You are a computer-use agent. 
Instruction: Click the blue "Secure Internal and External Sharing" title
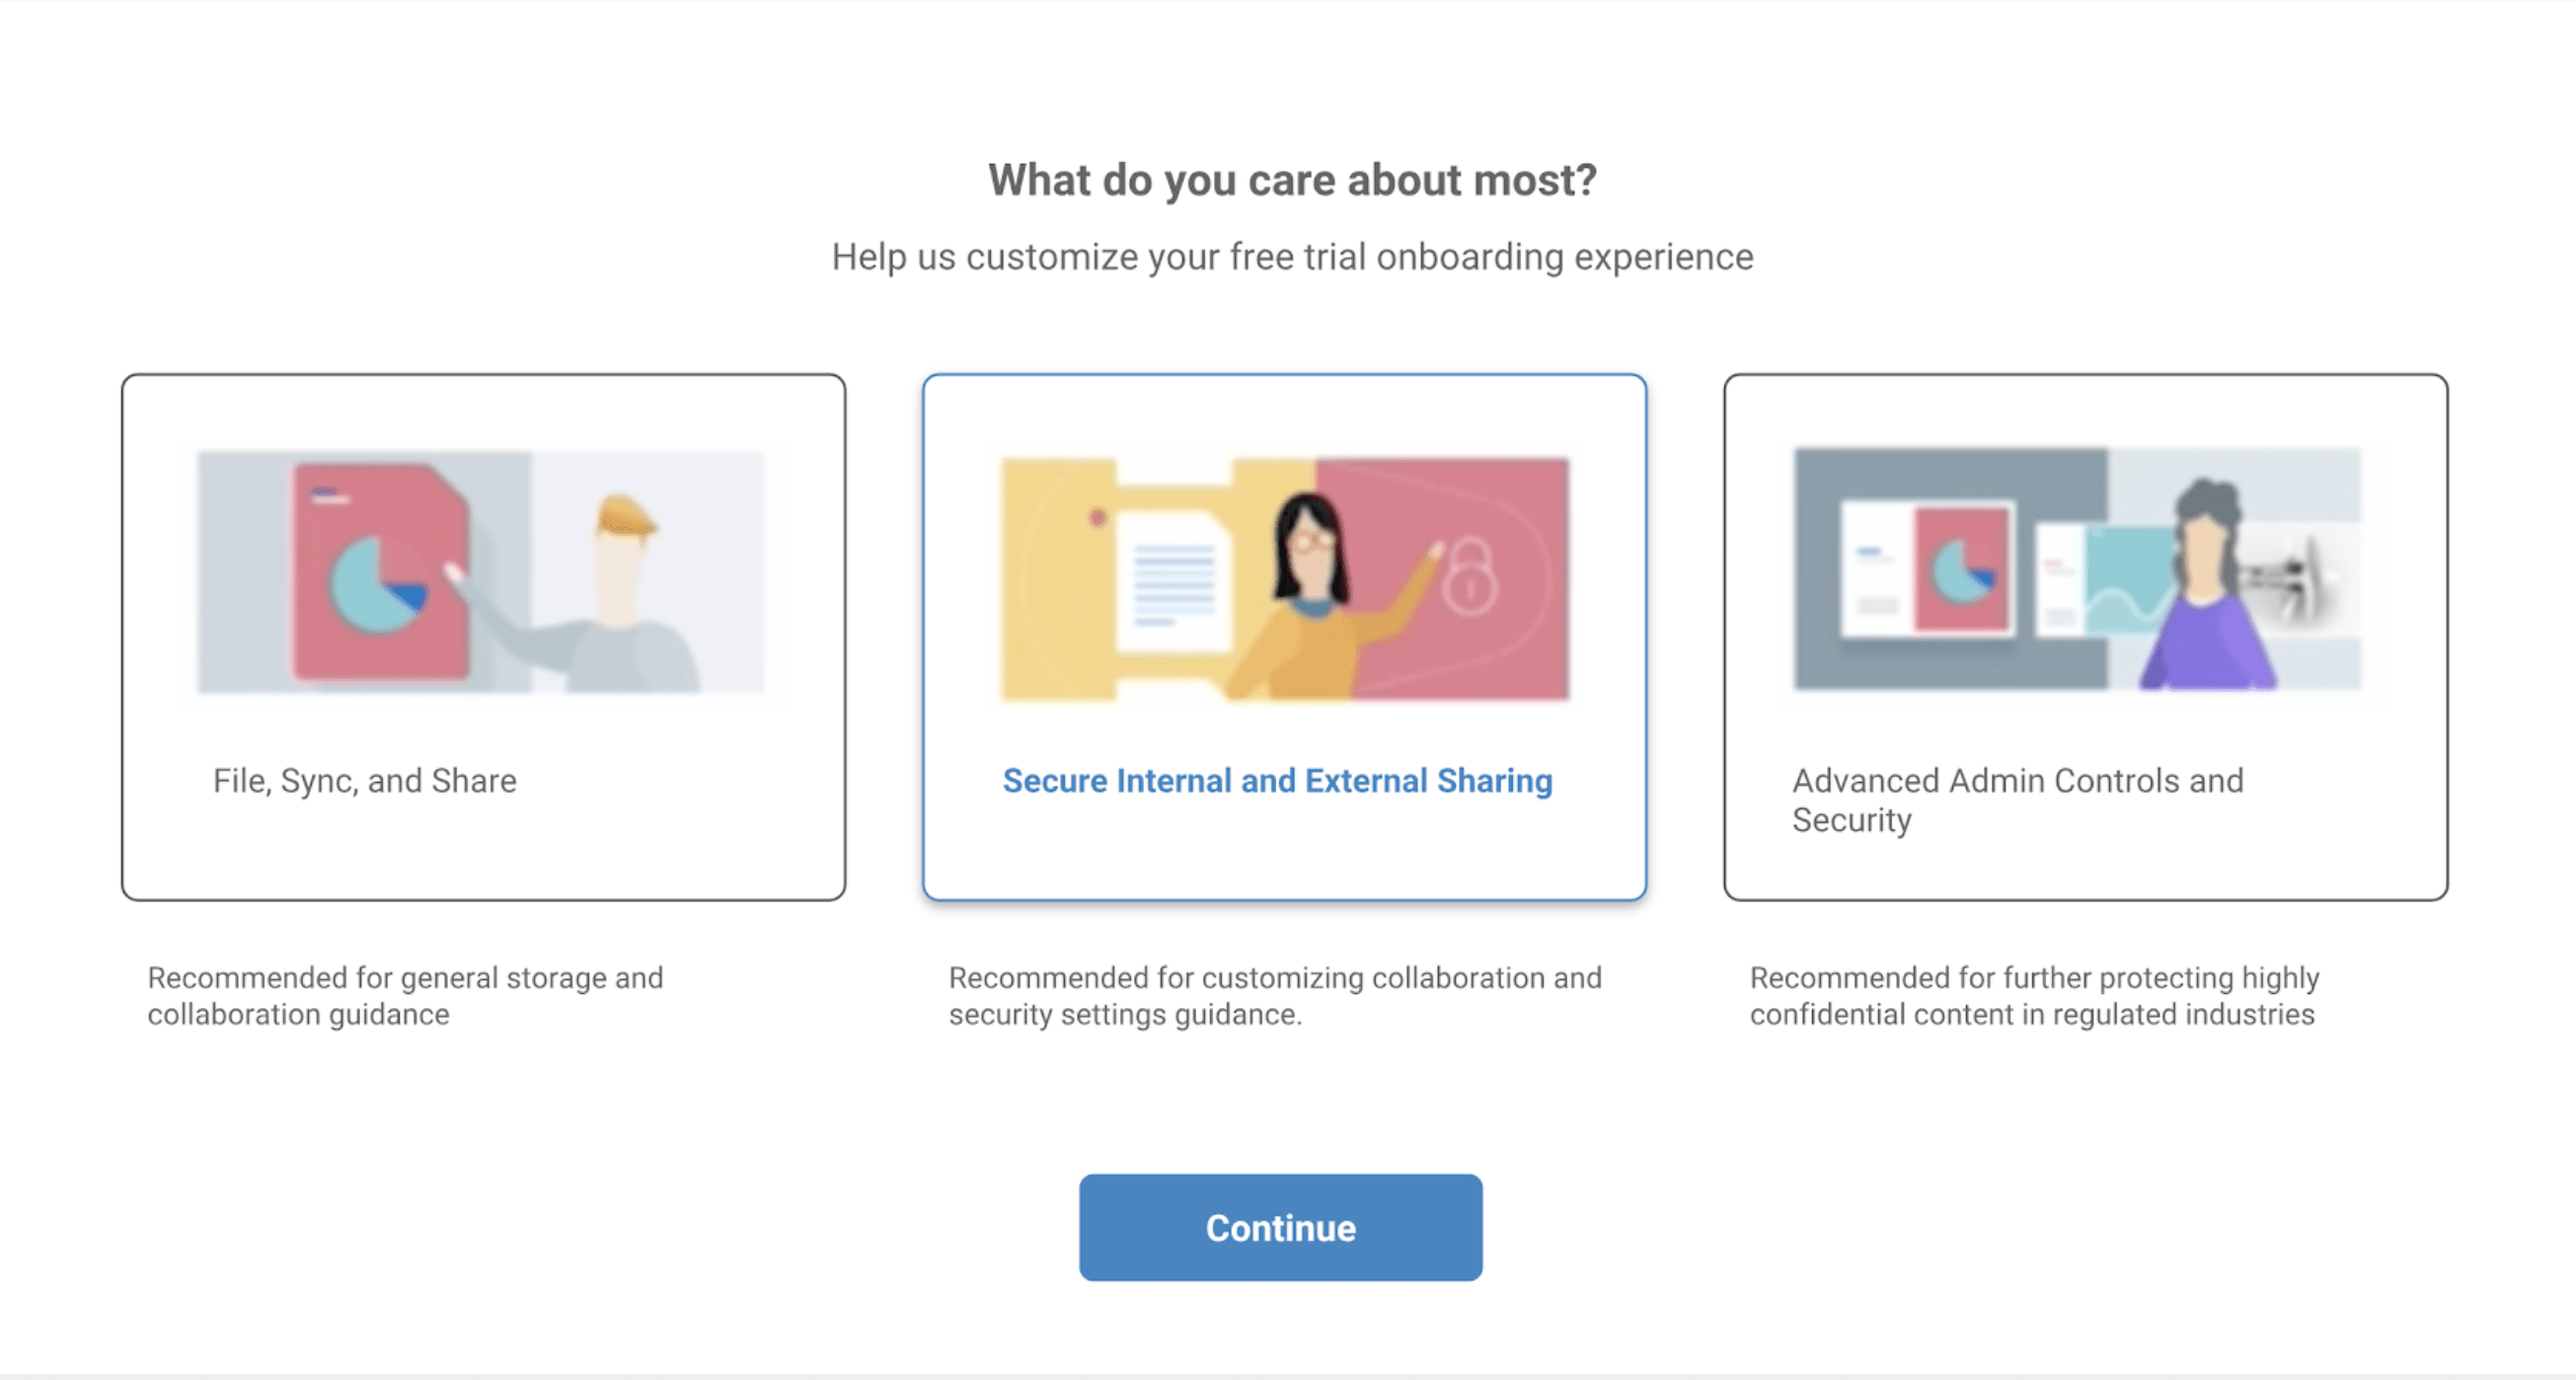[1277, 781]
